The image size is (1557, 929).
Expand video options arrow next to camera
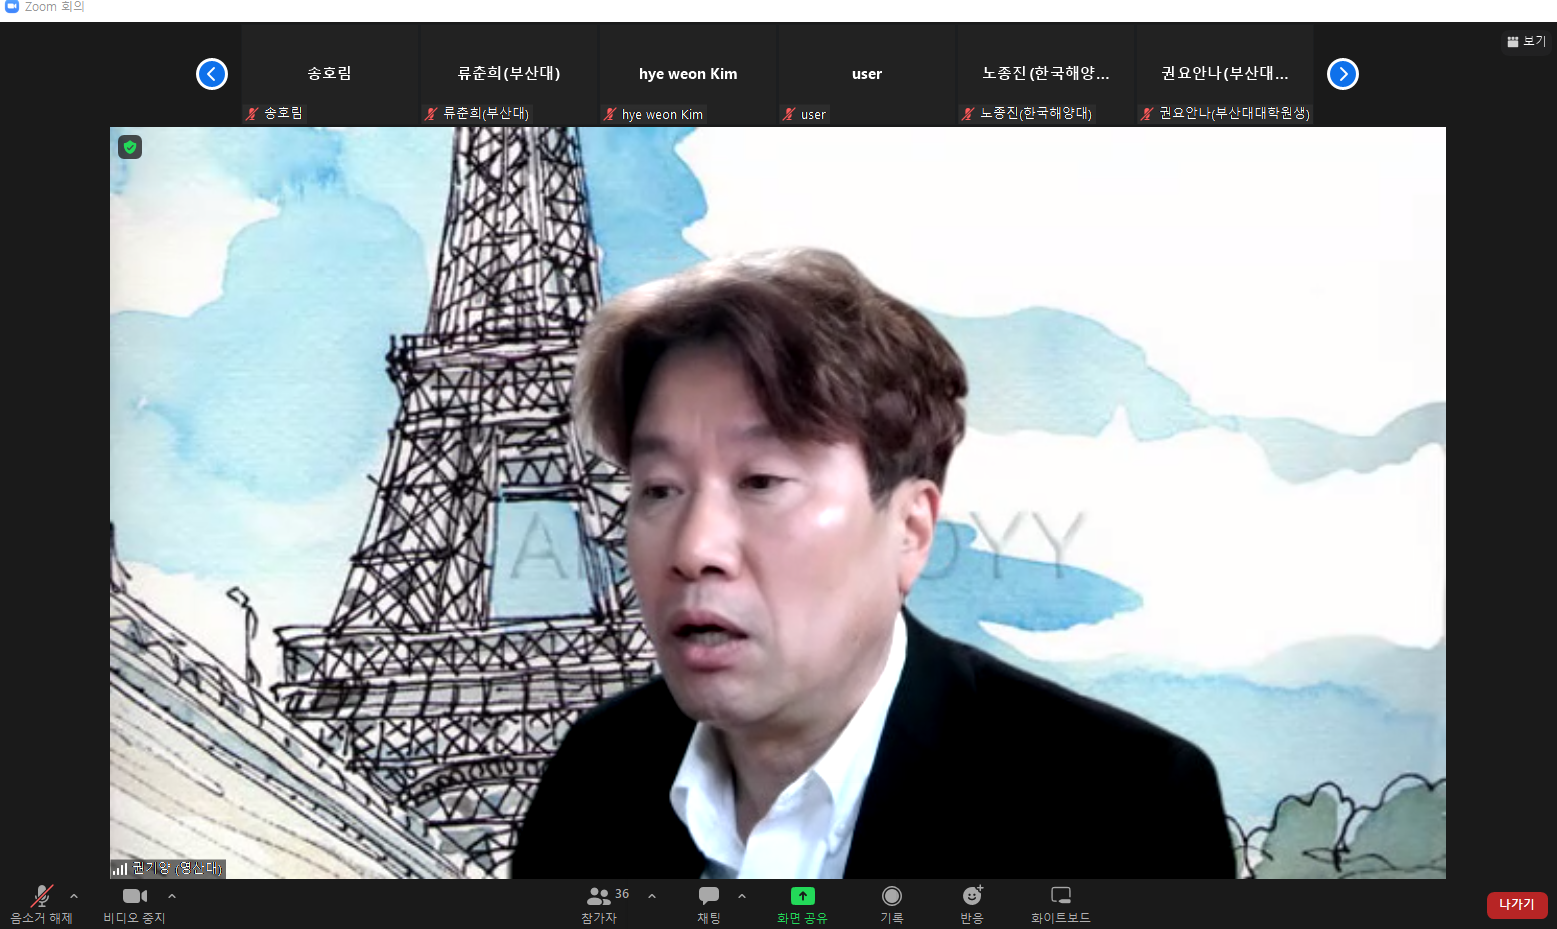tap(172, 896)
